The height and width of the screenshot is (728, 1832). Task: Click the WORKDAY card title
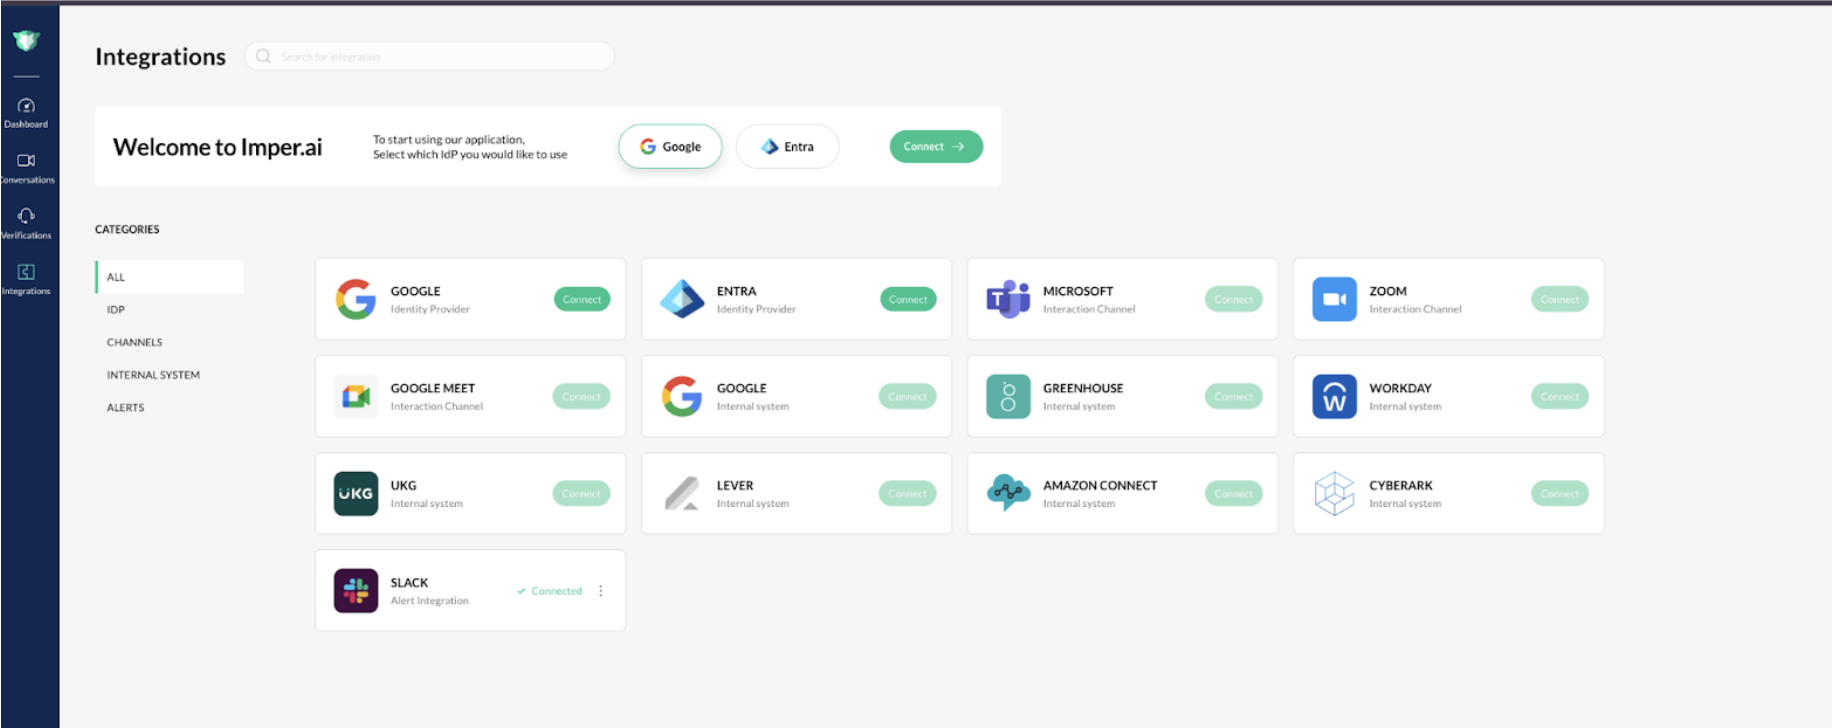pos(1400,388)
